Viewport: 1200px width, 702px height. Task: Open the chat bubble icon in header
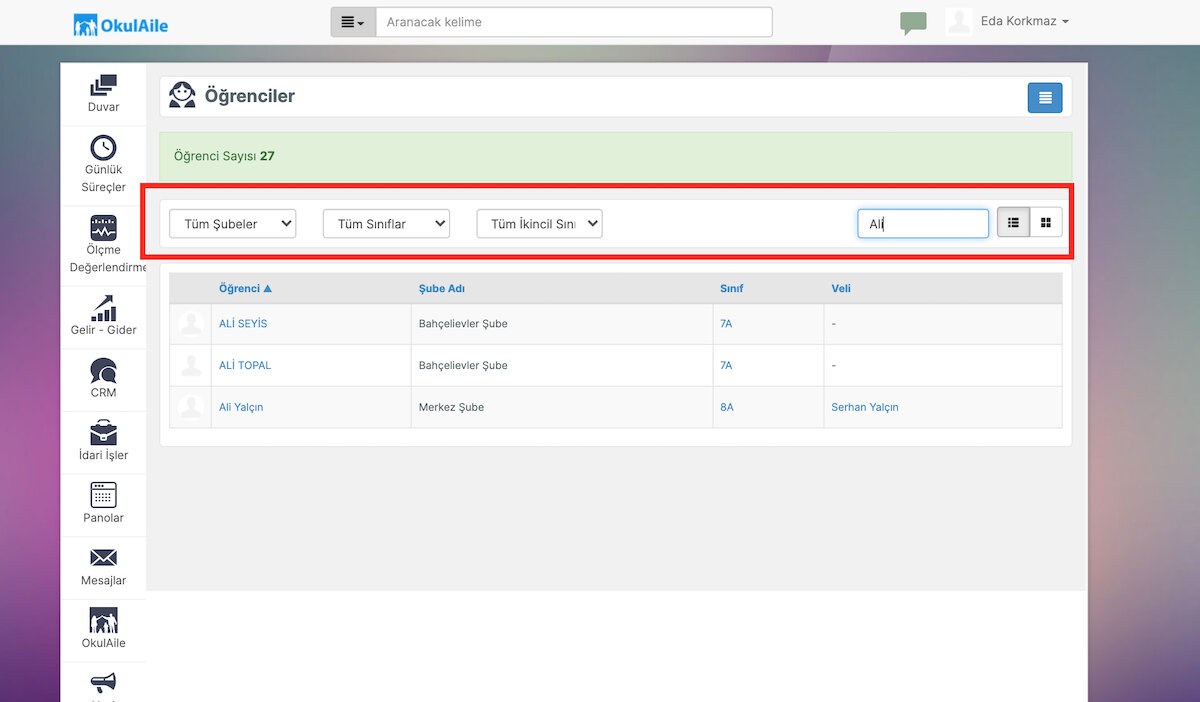click(913, 23)
